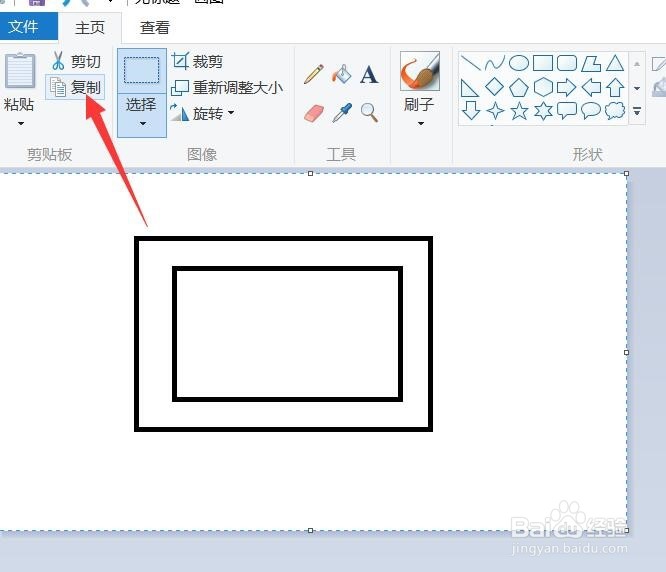
Task: Select the Right triangle shape
Action: pyautogui.click(x=470, y=88)
